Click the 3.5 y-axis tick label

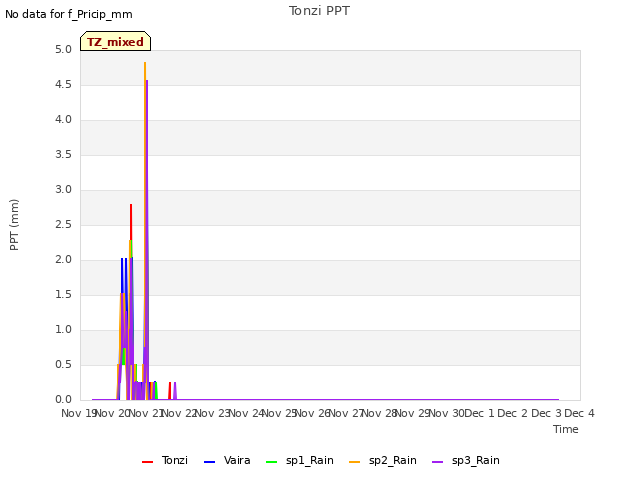coord(63,155)
